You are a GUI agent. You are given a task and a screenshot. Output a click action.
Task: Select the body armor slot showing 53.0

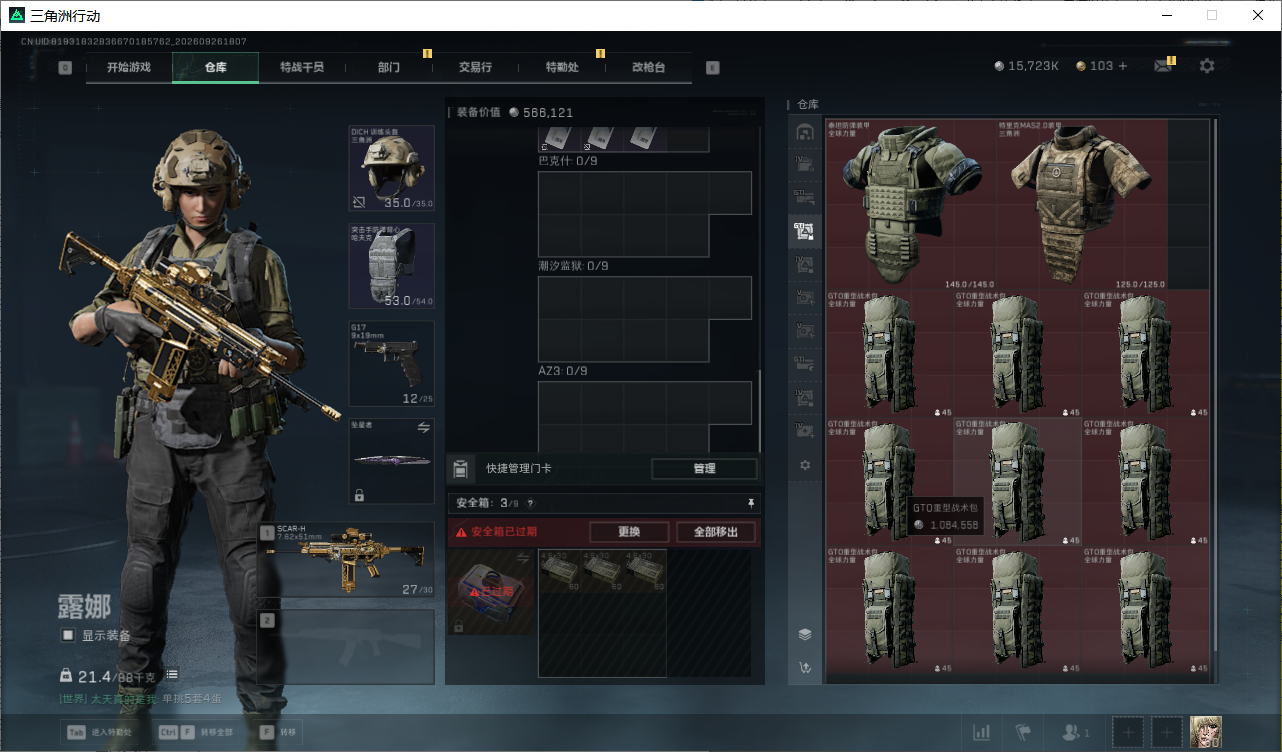[391, 265]
